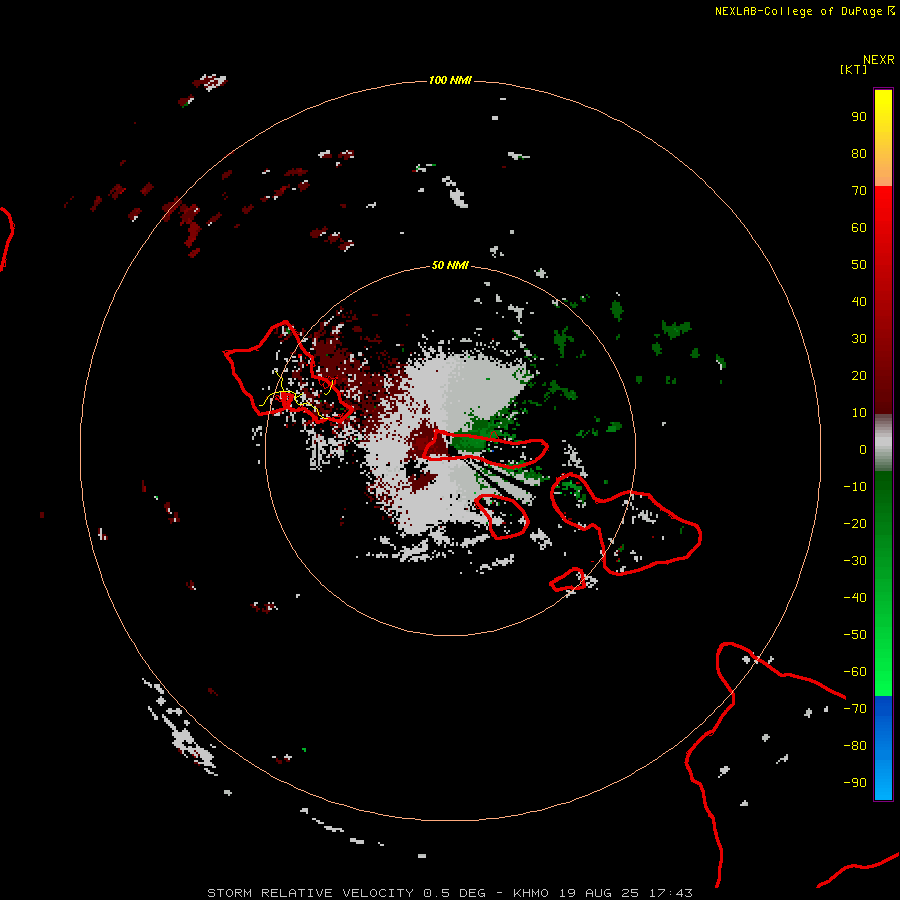Choose the positive 30 scale label

tap(859, 339)
